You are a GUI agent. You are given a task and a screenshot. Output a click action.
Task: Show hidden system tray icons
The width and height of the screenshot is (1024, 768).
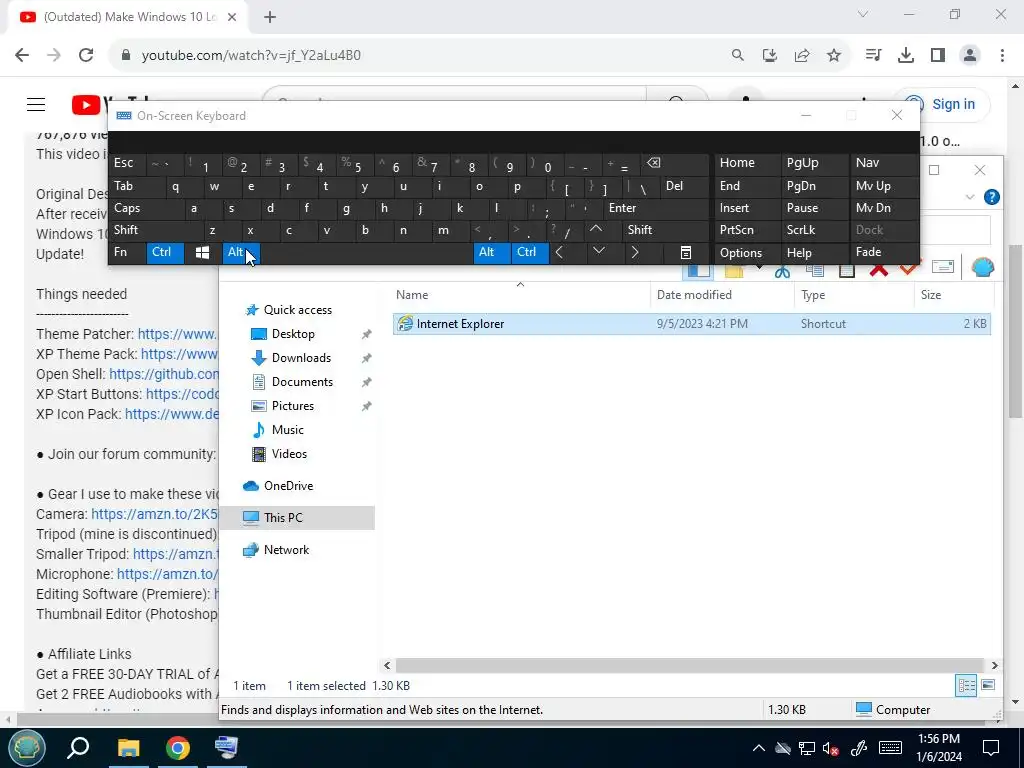pos(758,748)
